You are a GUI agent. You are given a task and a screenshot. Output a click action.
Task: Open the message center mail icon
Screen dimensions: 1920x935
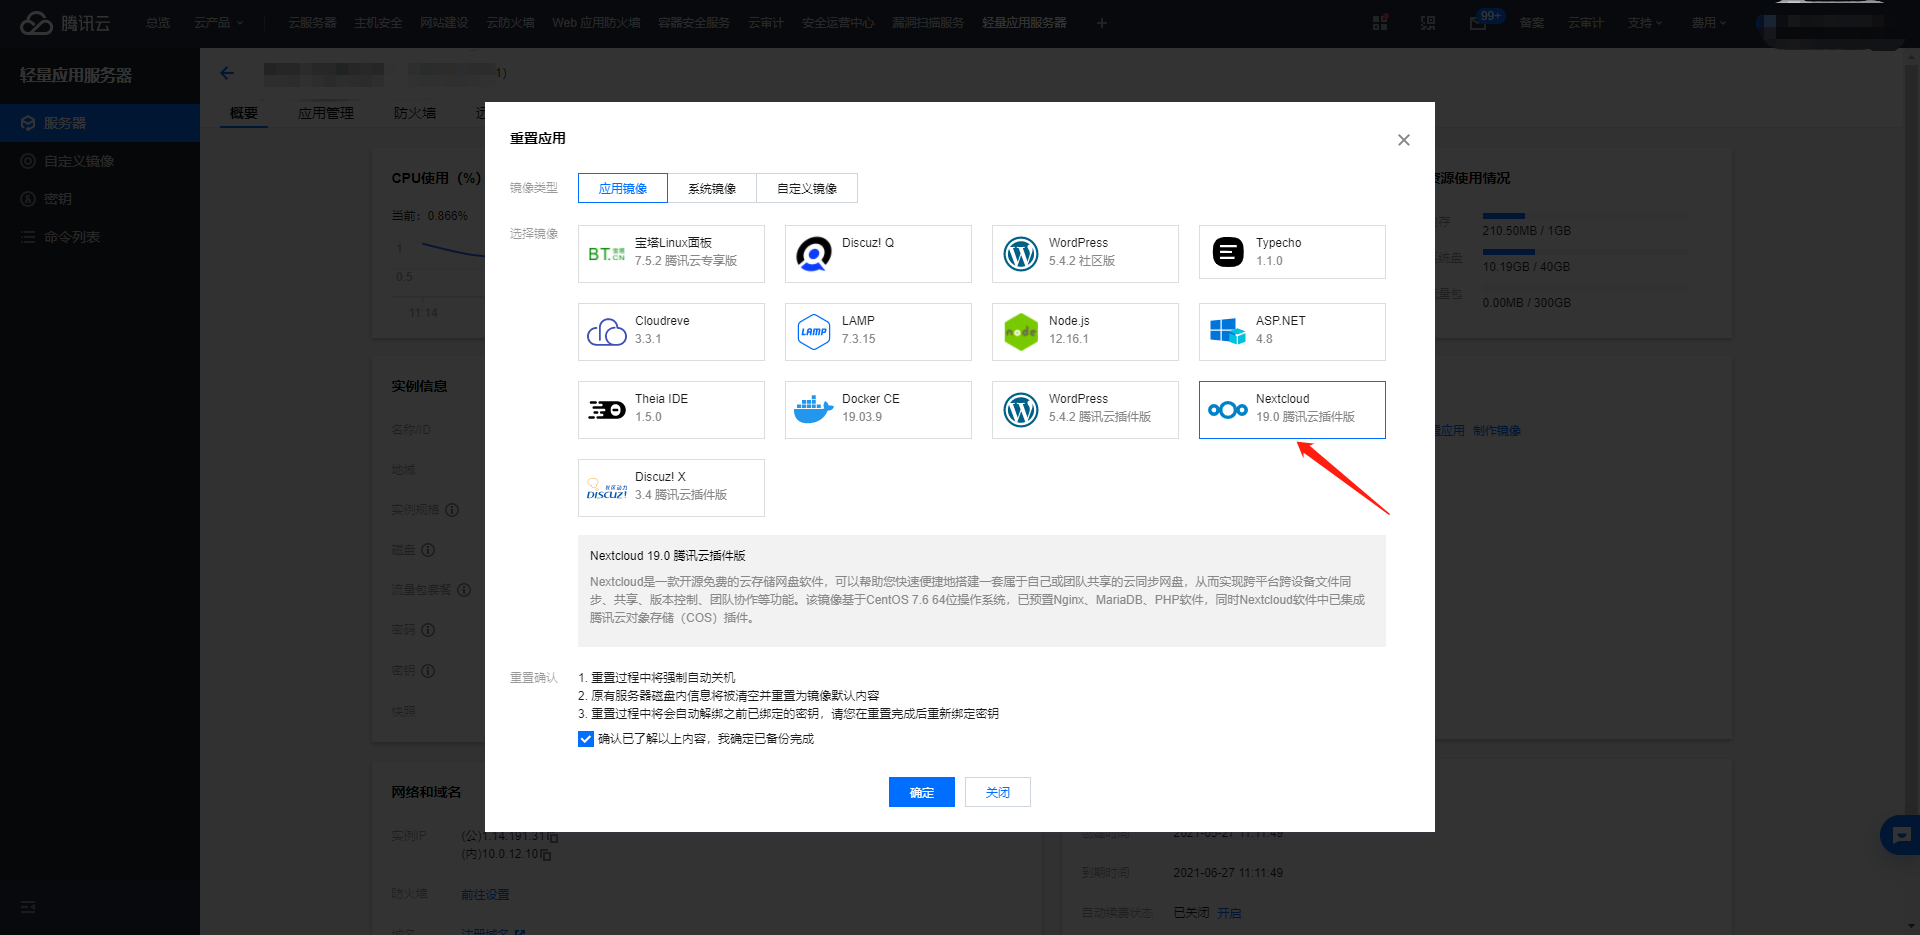pyautogui.click(x=1478, y=23)
